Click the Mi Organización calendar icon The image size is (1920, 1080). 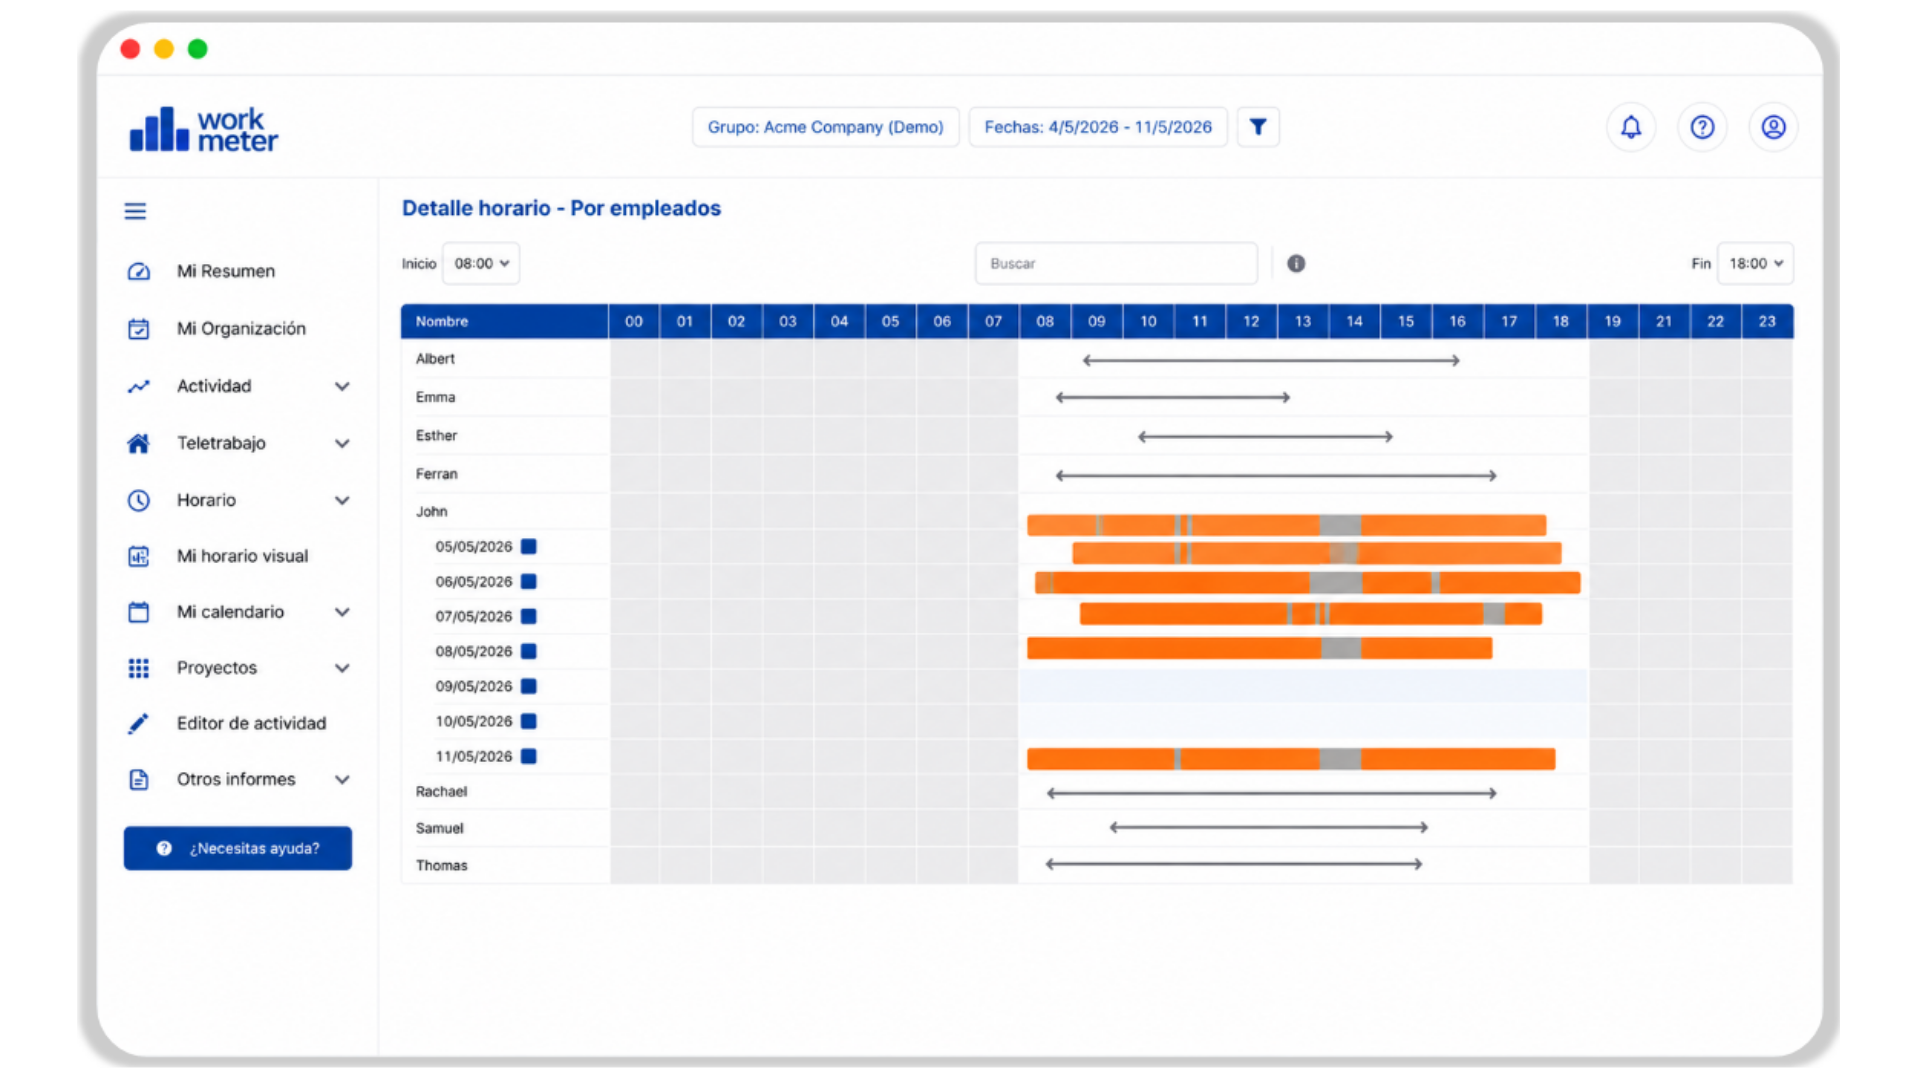(x=139, y=328)
